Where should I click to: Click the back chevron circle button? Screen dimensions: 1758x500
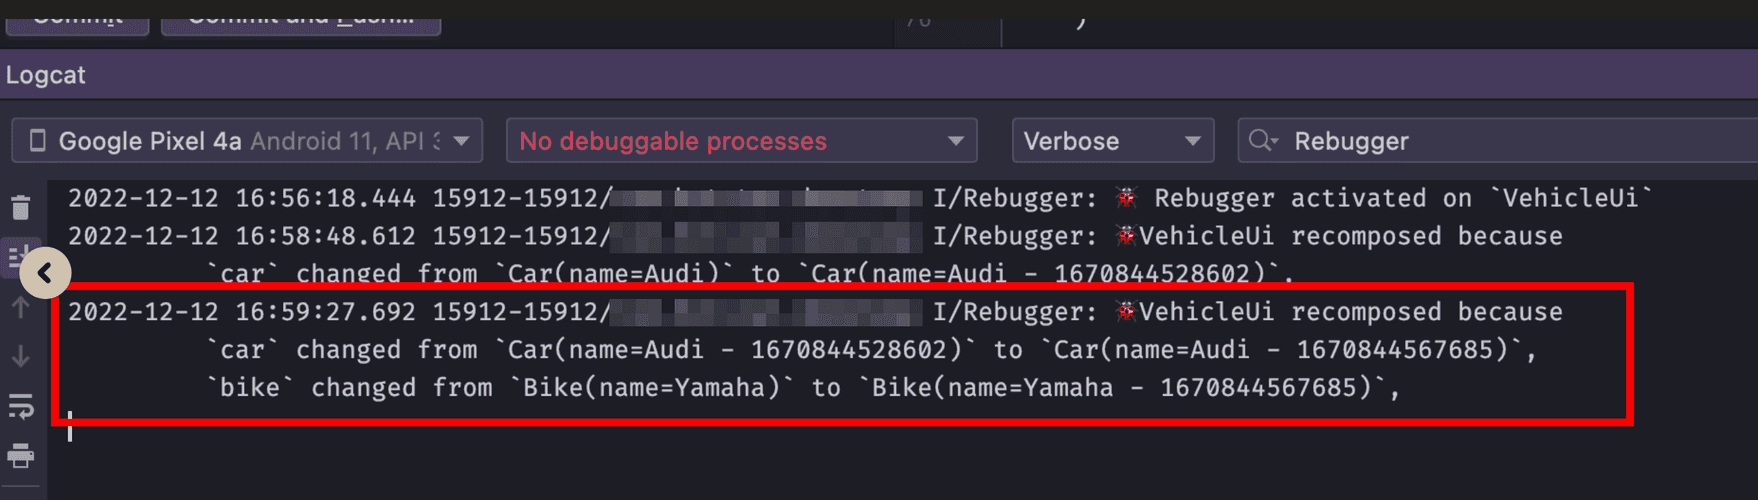(45, 272)
